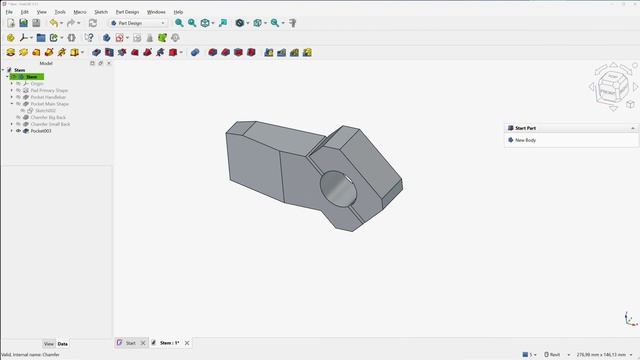Screen dimensions: 640x360
Task: Select the Polar Pattern tool icon
Action: click(294, 52)
